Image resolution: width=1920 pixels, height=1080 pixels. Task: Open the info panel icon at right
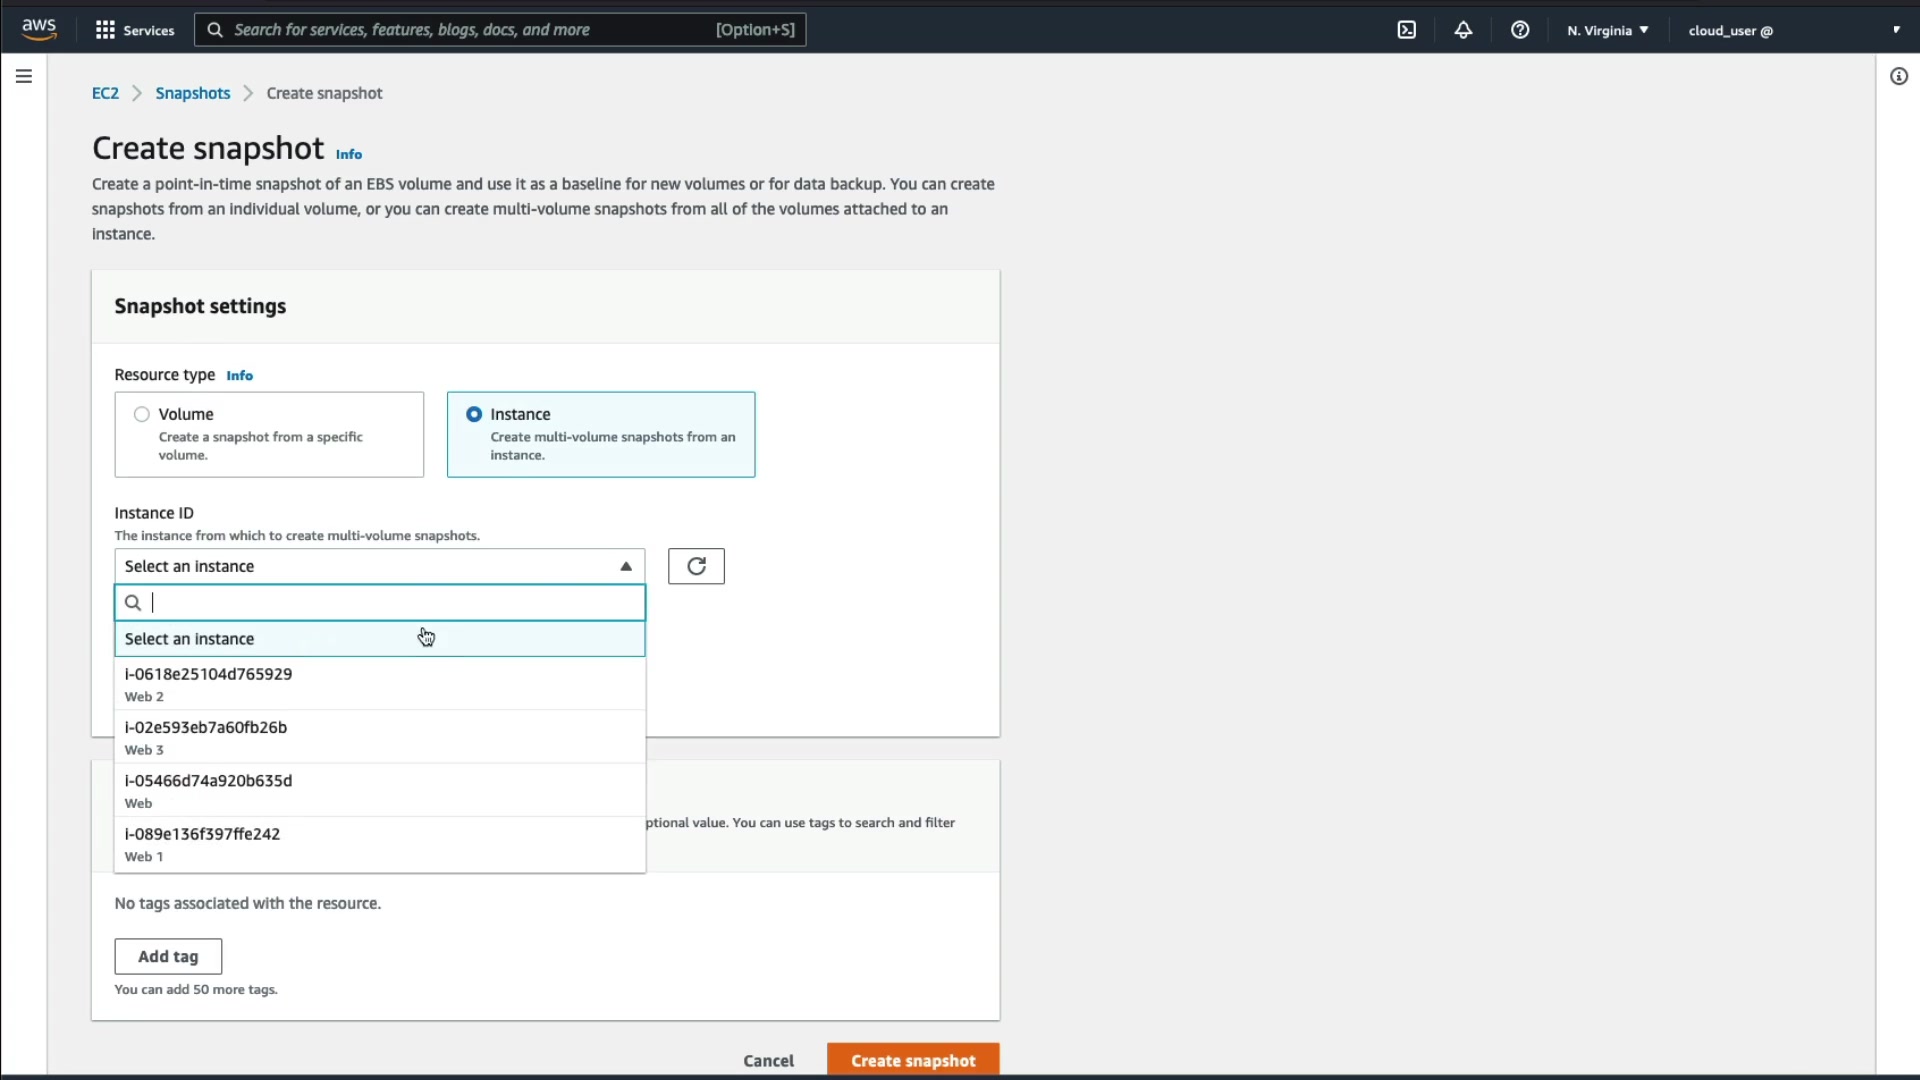pos(1898,76)
